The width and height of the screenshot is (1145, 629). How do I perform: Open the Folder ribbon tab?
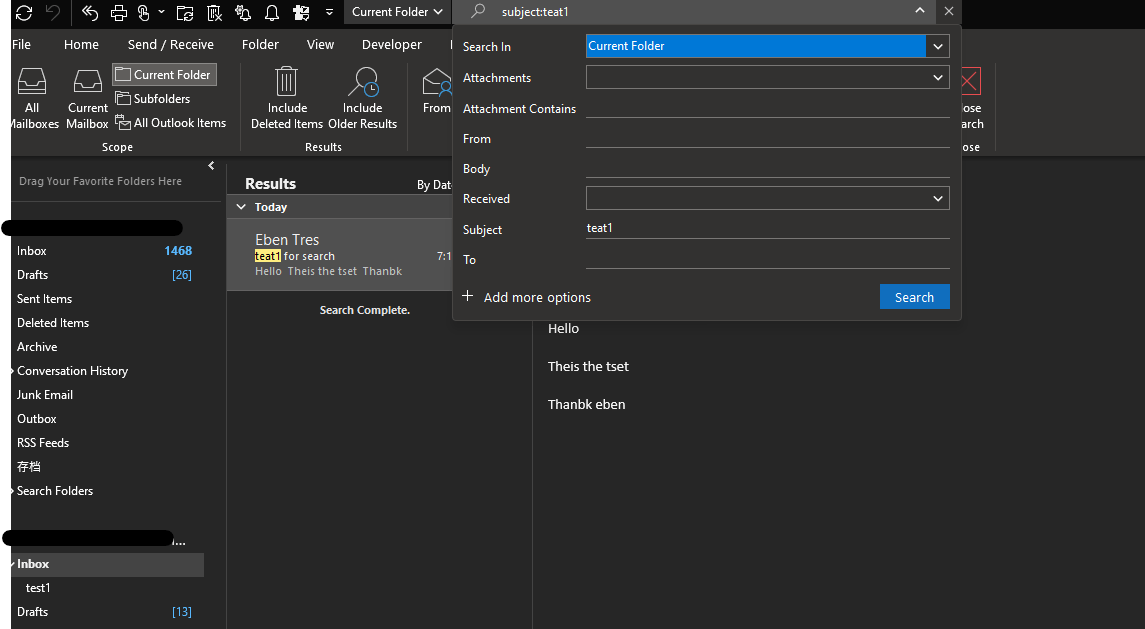(x=260, y=45)
